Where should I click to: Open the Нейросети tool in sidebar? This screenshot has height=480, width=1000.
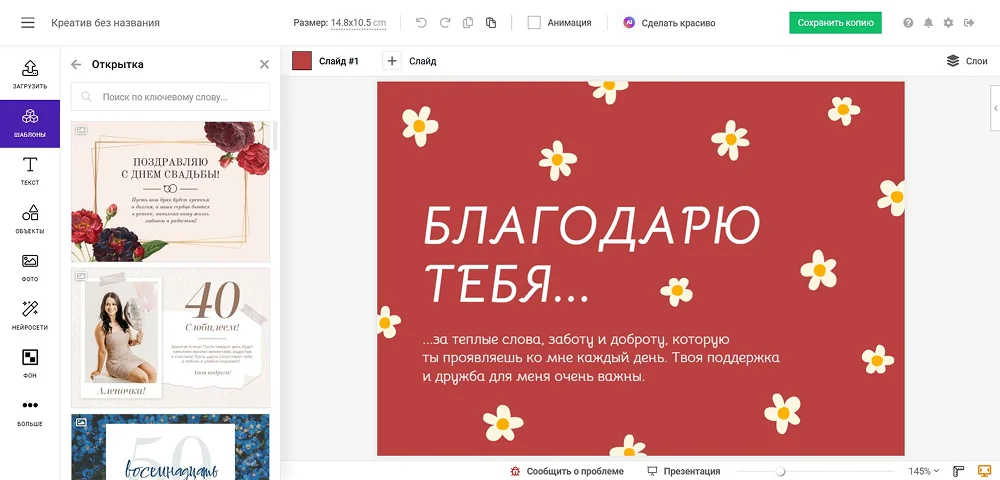pyautogui.click(x=30, y=315)
